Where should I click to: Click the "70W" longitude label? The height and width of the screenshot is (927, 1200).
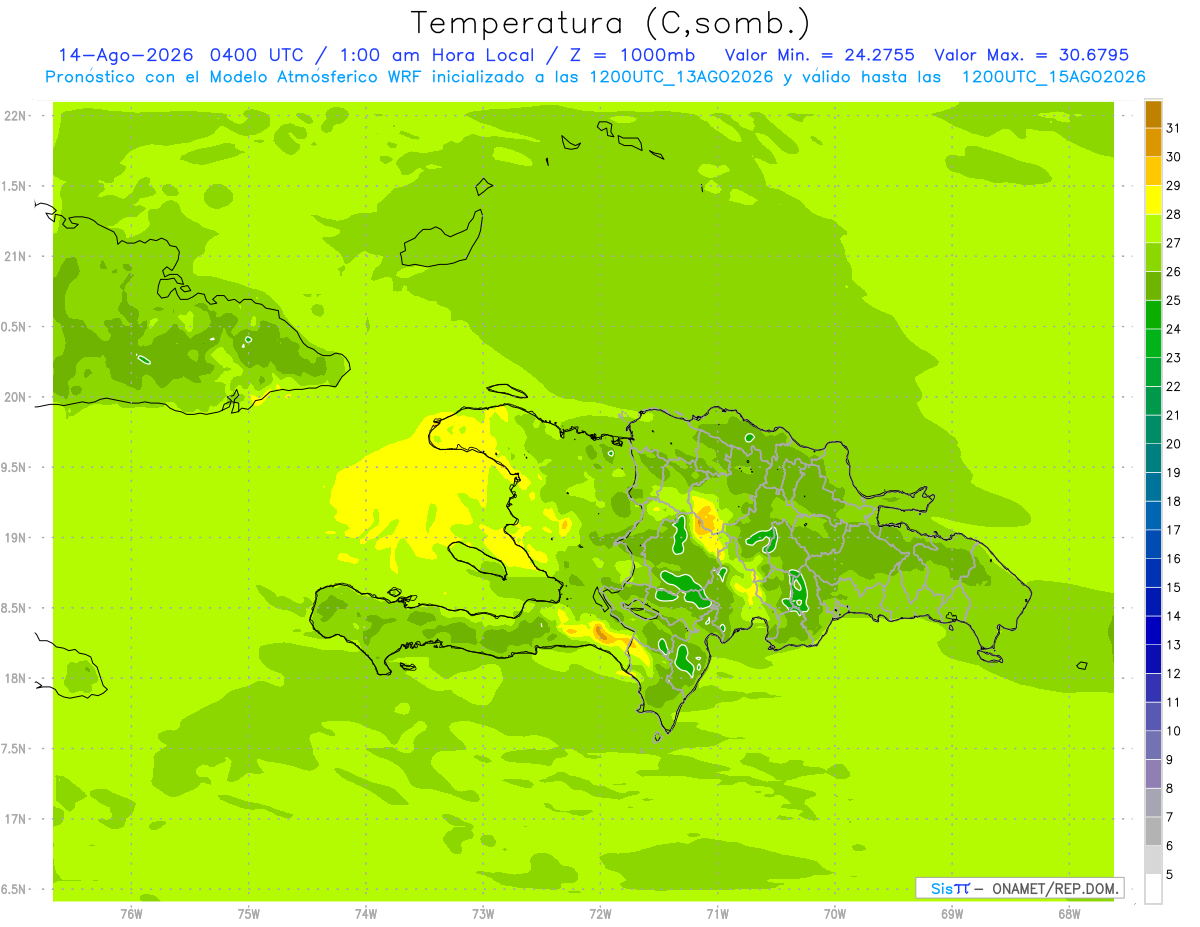point(835,914)
